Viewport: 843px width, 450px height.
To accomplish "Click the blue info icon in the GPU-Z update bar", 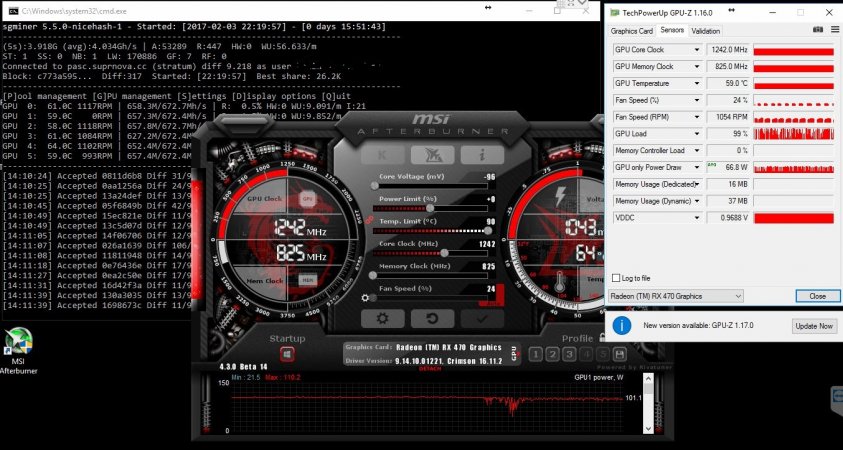I will click(621, 325).
